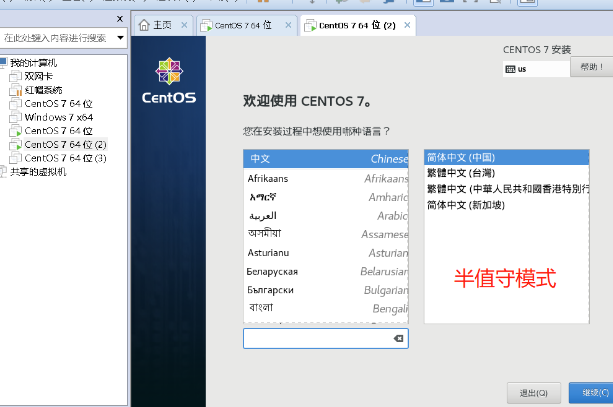Select the 红帽系统 virtual machine

[x=43, y=90]
